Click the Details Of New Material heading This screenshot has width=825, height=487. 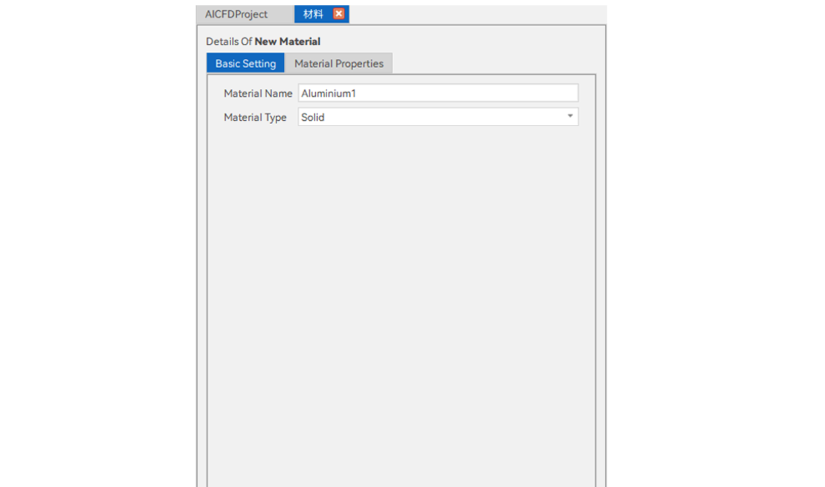pos(263,42)
